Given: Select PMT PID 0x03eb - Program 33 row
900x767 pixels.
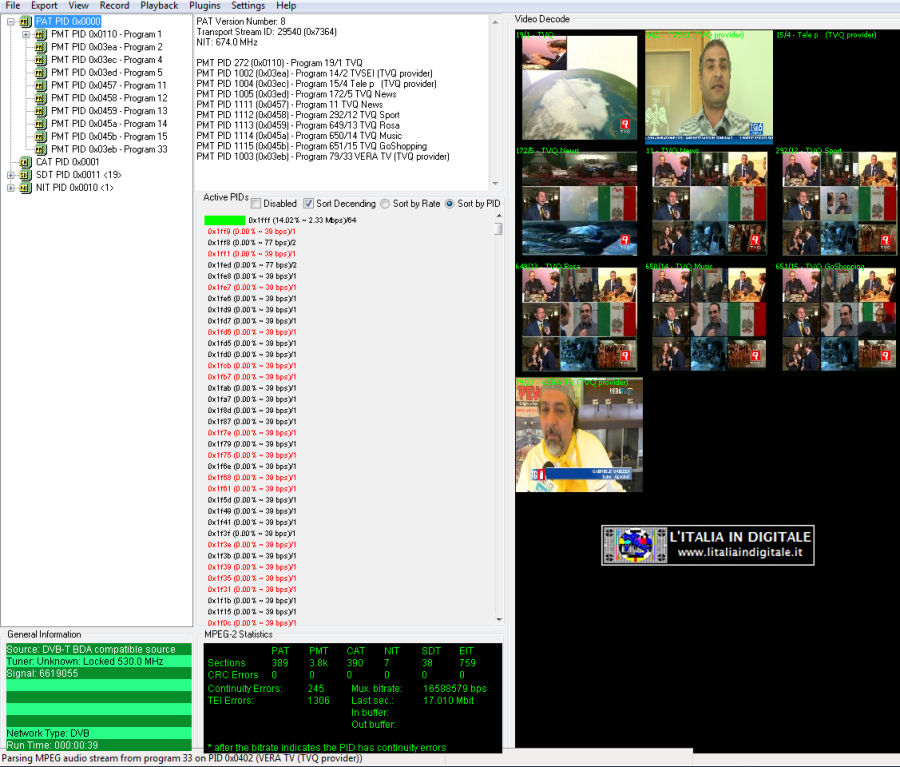Looking at the screenshot, I should 109,149.
